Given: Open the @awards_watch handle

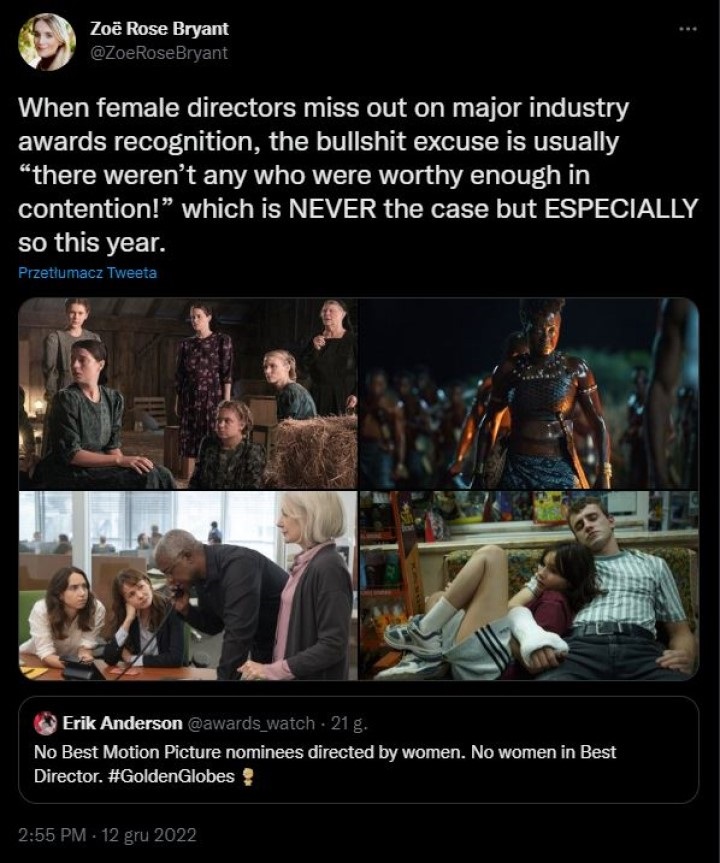Looking at the screenshot, I should [x=252, y=723].
